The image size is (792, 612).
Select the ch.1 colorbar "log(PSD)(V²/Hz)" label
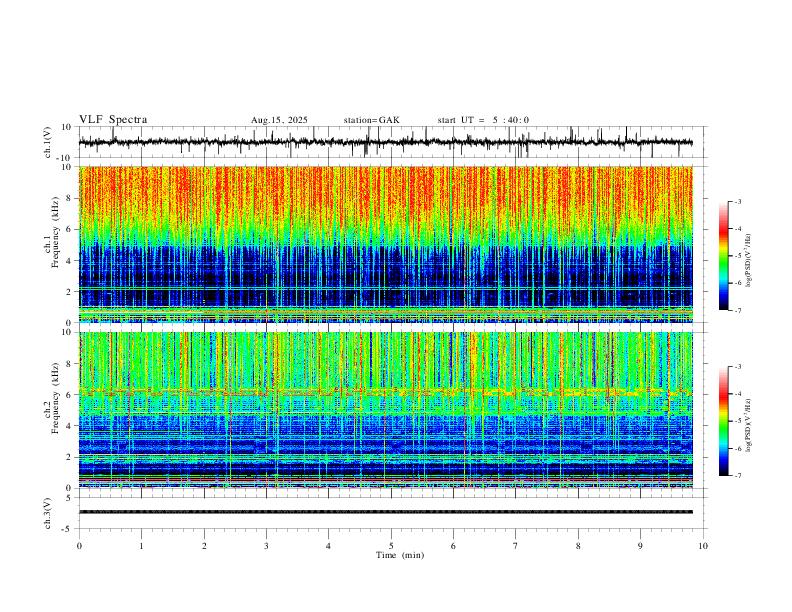(749, 261)
